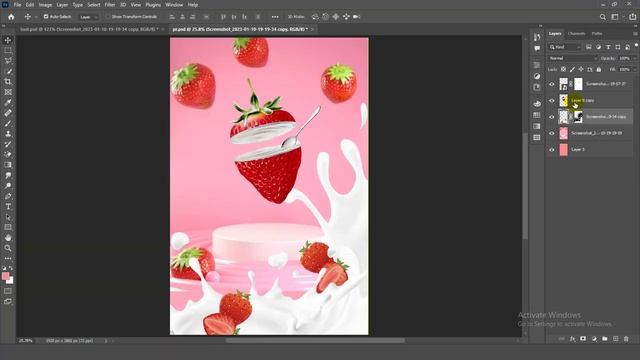
Task: Filter layers by type layers icon
Action: (608, 47)
